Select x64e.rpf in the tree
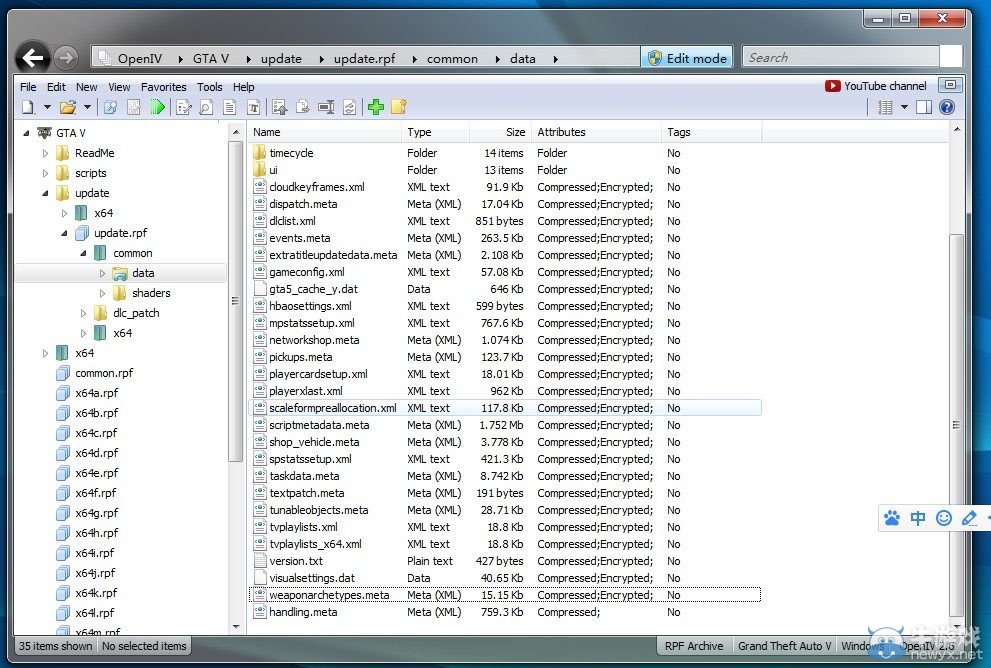Viewport: 991px width, 668px height. click(x=96, y=473)
